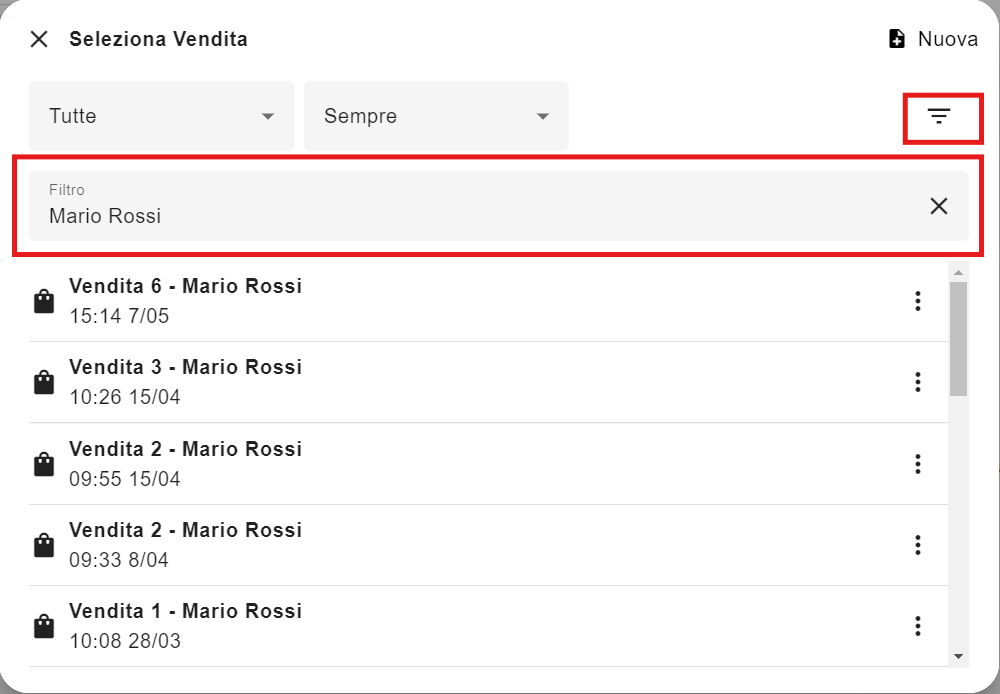Viewport: 1000px width, 694px height.
Task: Open more options for sale at 09:55 15/04
Action: 918,464
